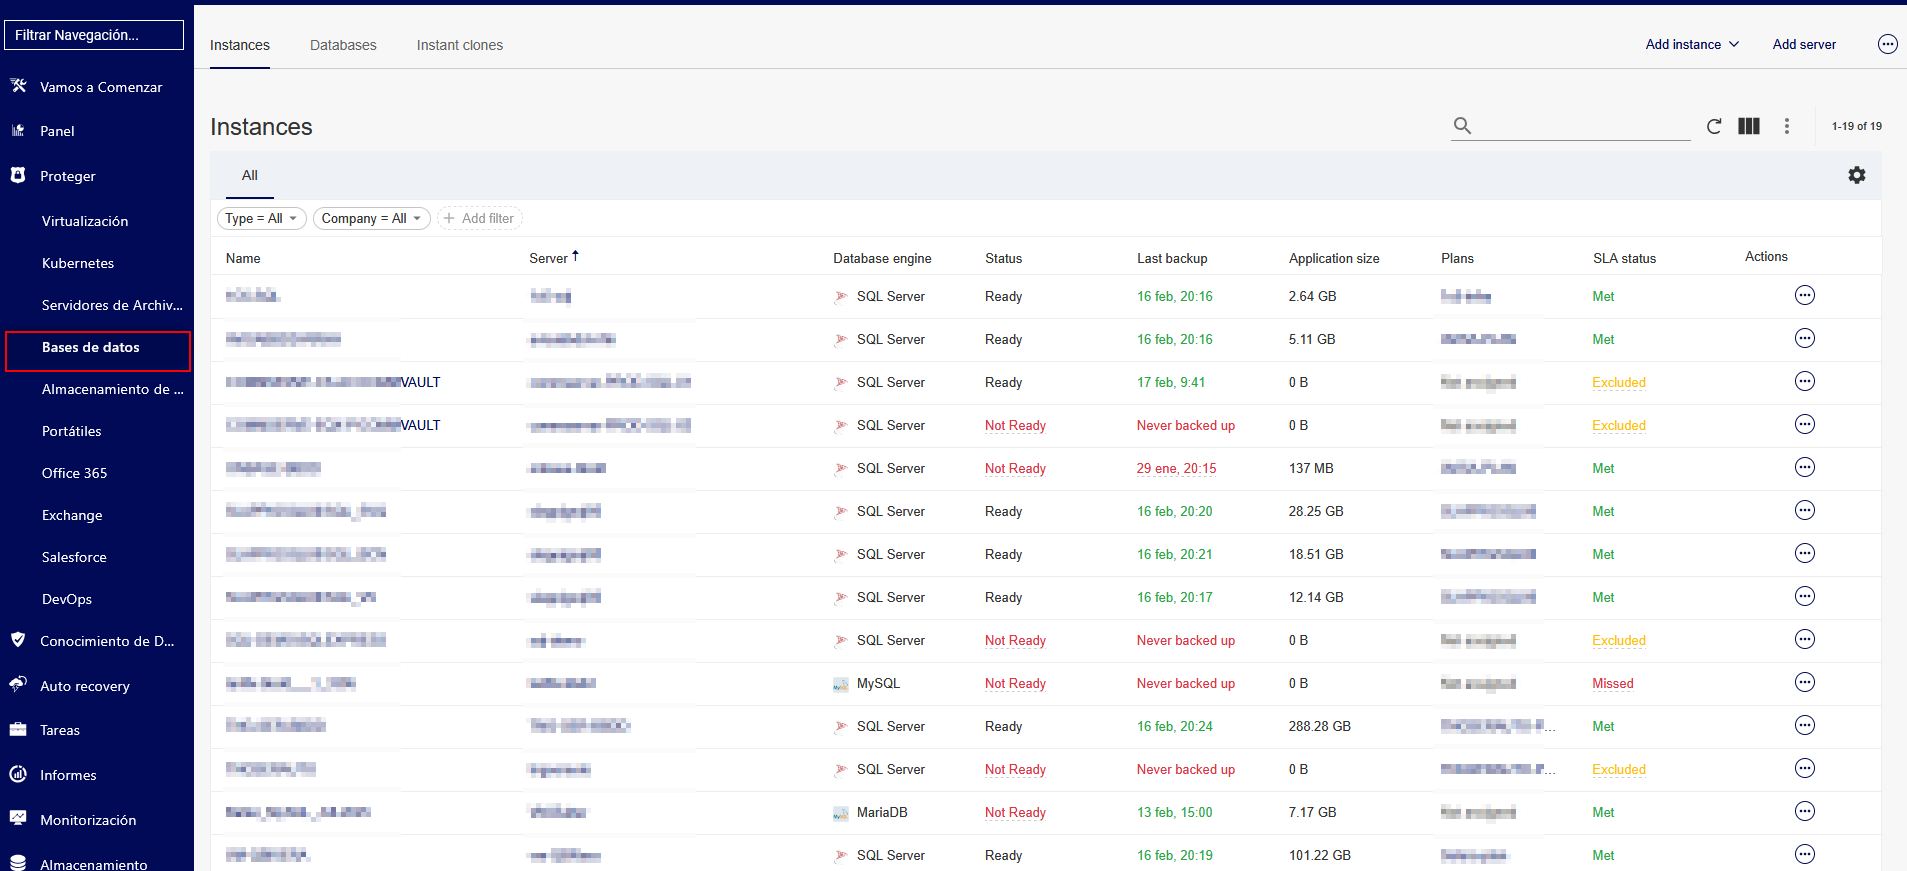Click the Proteger shield icon

18,175
